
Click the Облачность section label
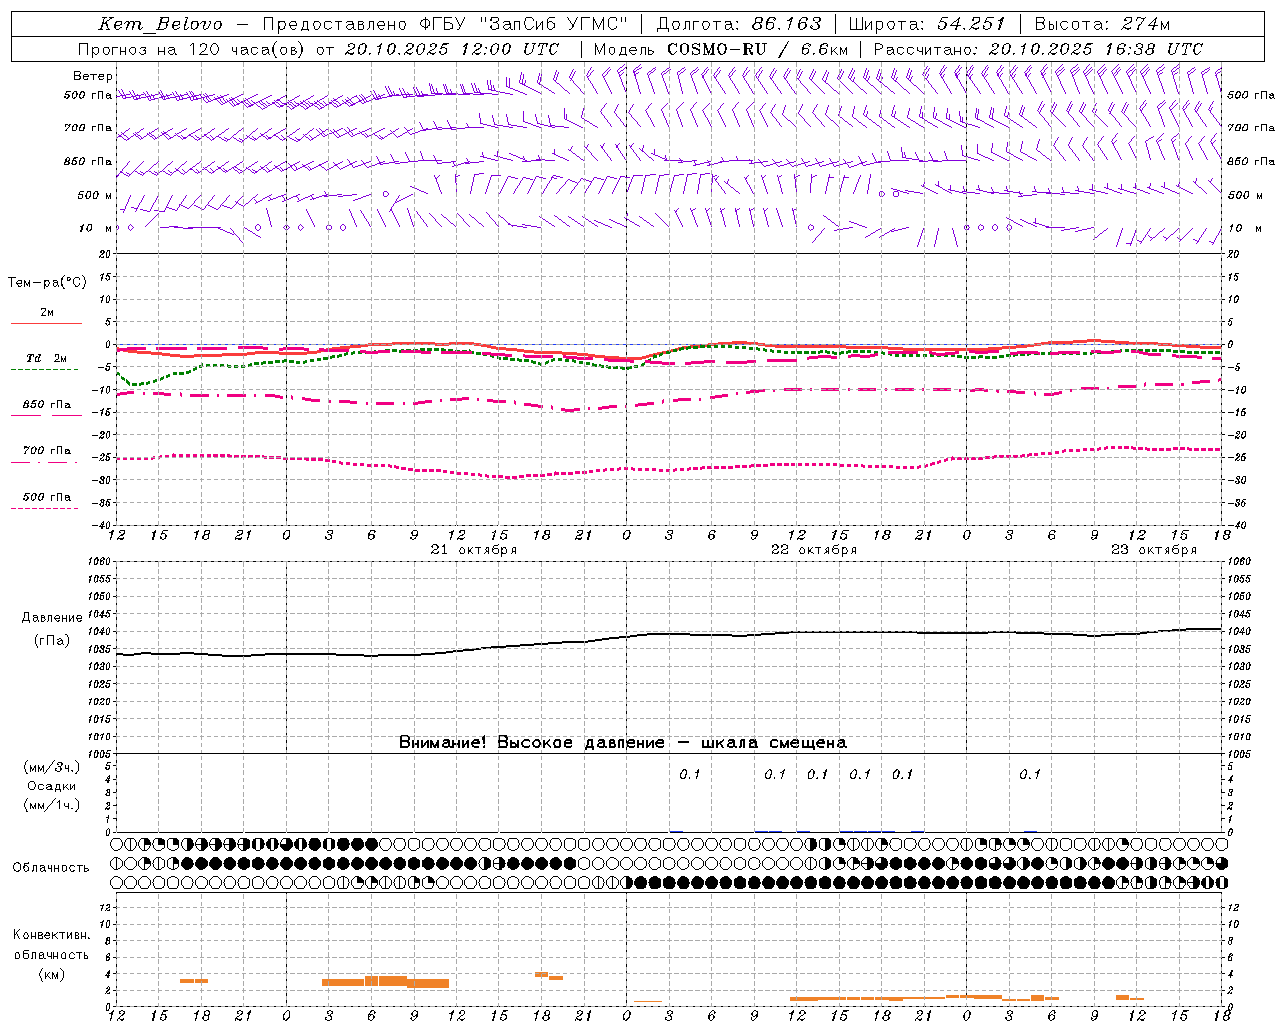click(51, 868)
